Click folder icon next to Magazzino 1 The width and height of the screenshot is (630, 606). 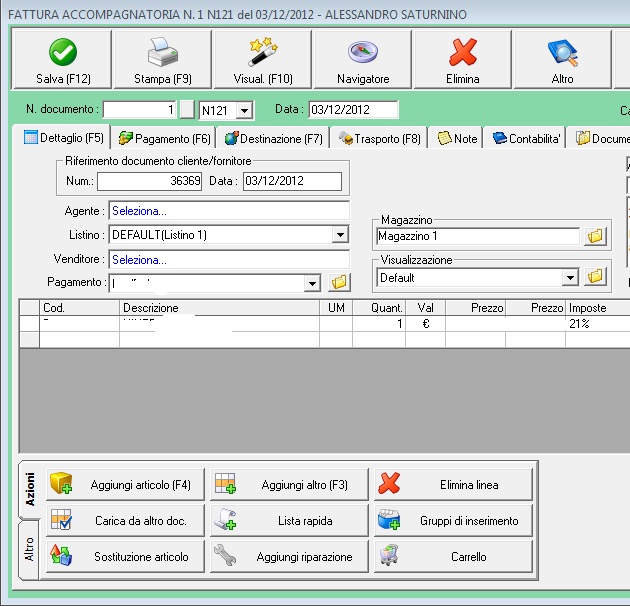(x=595, y=236)
